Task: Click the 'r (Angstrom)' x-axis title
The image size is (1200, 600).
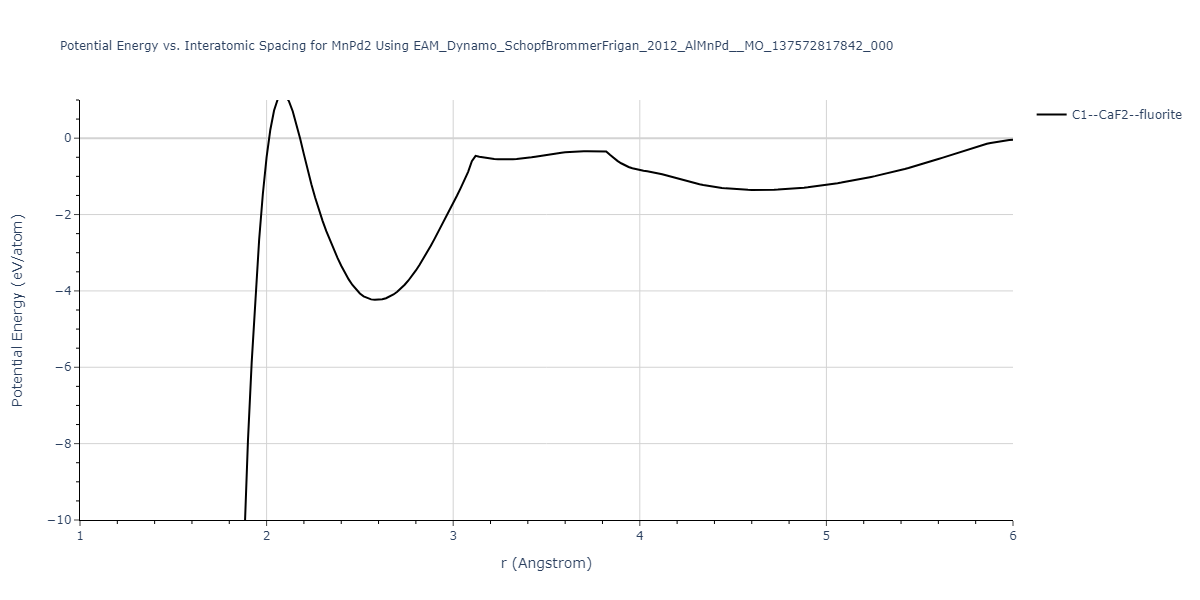Action: [x=546, y=563]
